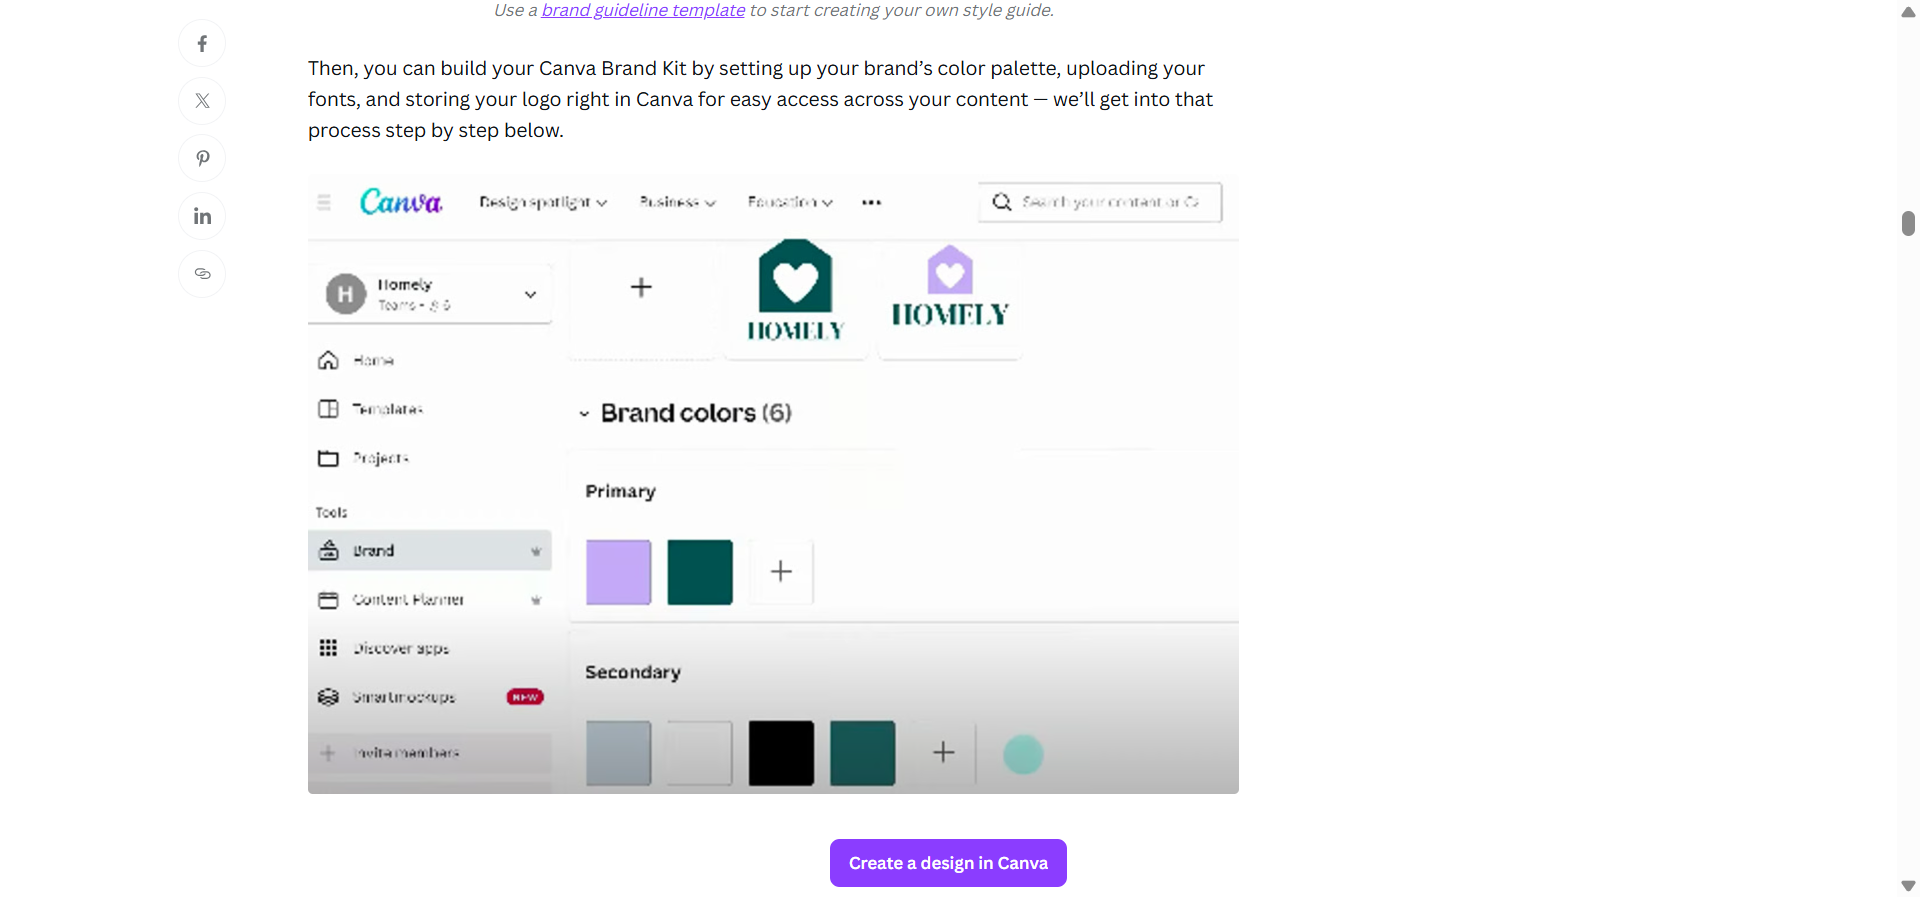The width and height of the screenshot is (1920, 897).
Task: Click the mint green circle beside secondary colors
Action: [1023, 754]
